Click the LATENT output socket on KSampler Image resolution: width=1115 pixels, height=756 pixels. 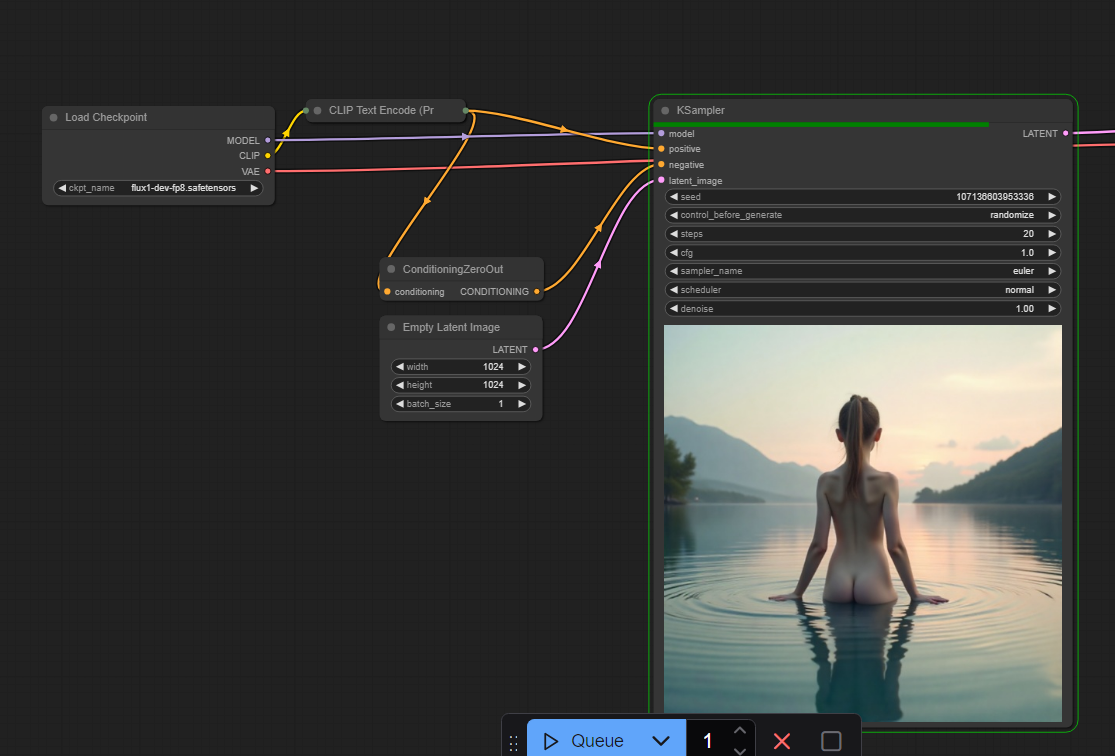(x=1065, y=133)
